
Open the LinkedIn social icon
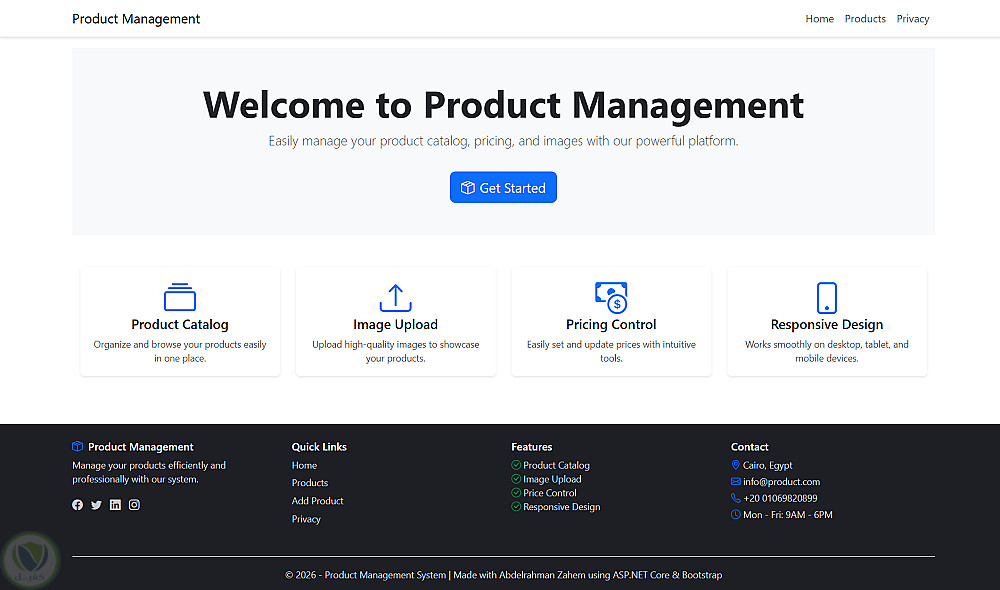tap(115, 505)
